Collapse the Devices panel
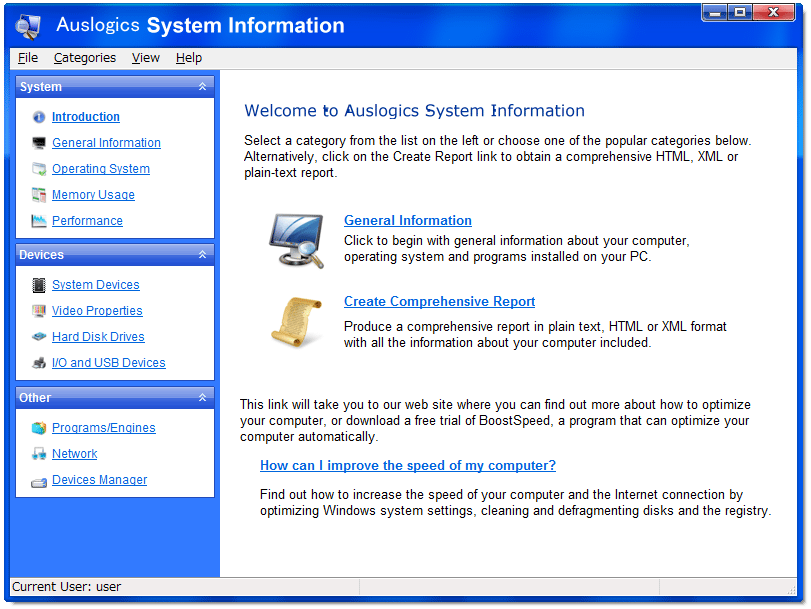The height and width of the screenshot is (609, 811). [203, 255]
